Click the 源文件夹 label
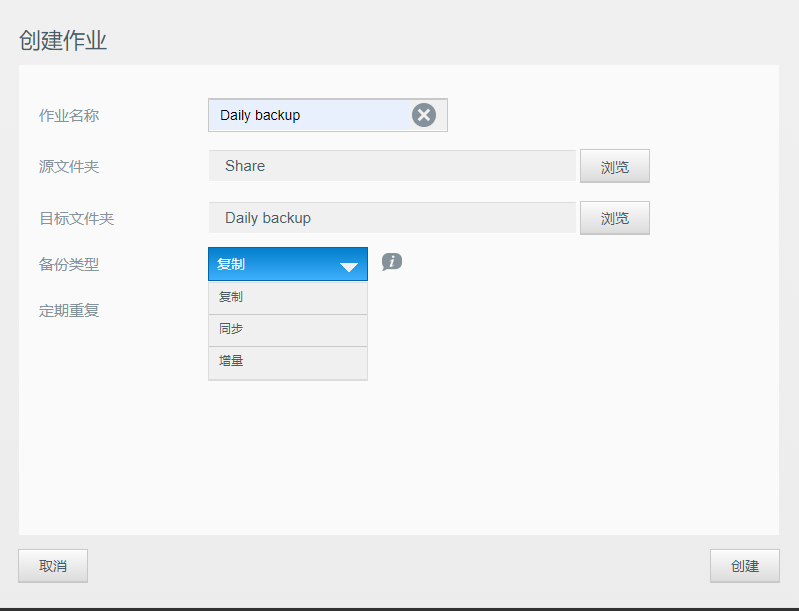The image size is (799, 611). coord(69,167)
